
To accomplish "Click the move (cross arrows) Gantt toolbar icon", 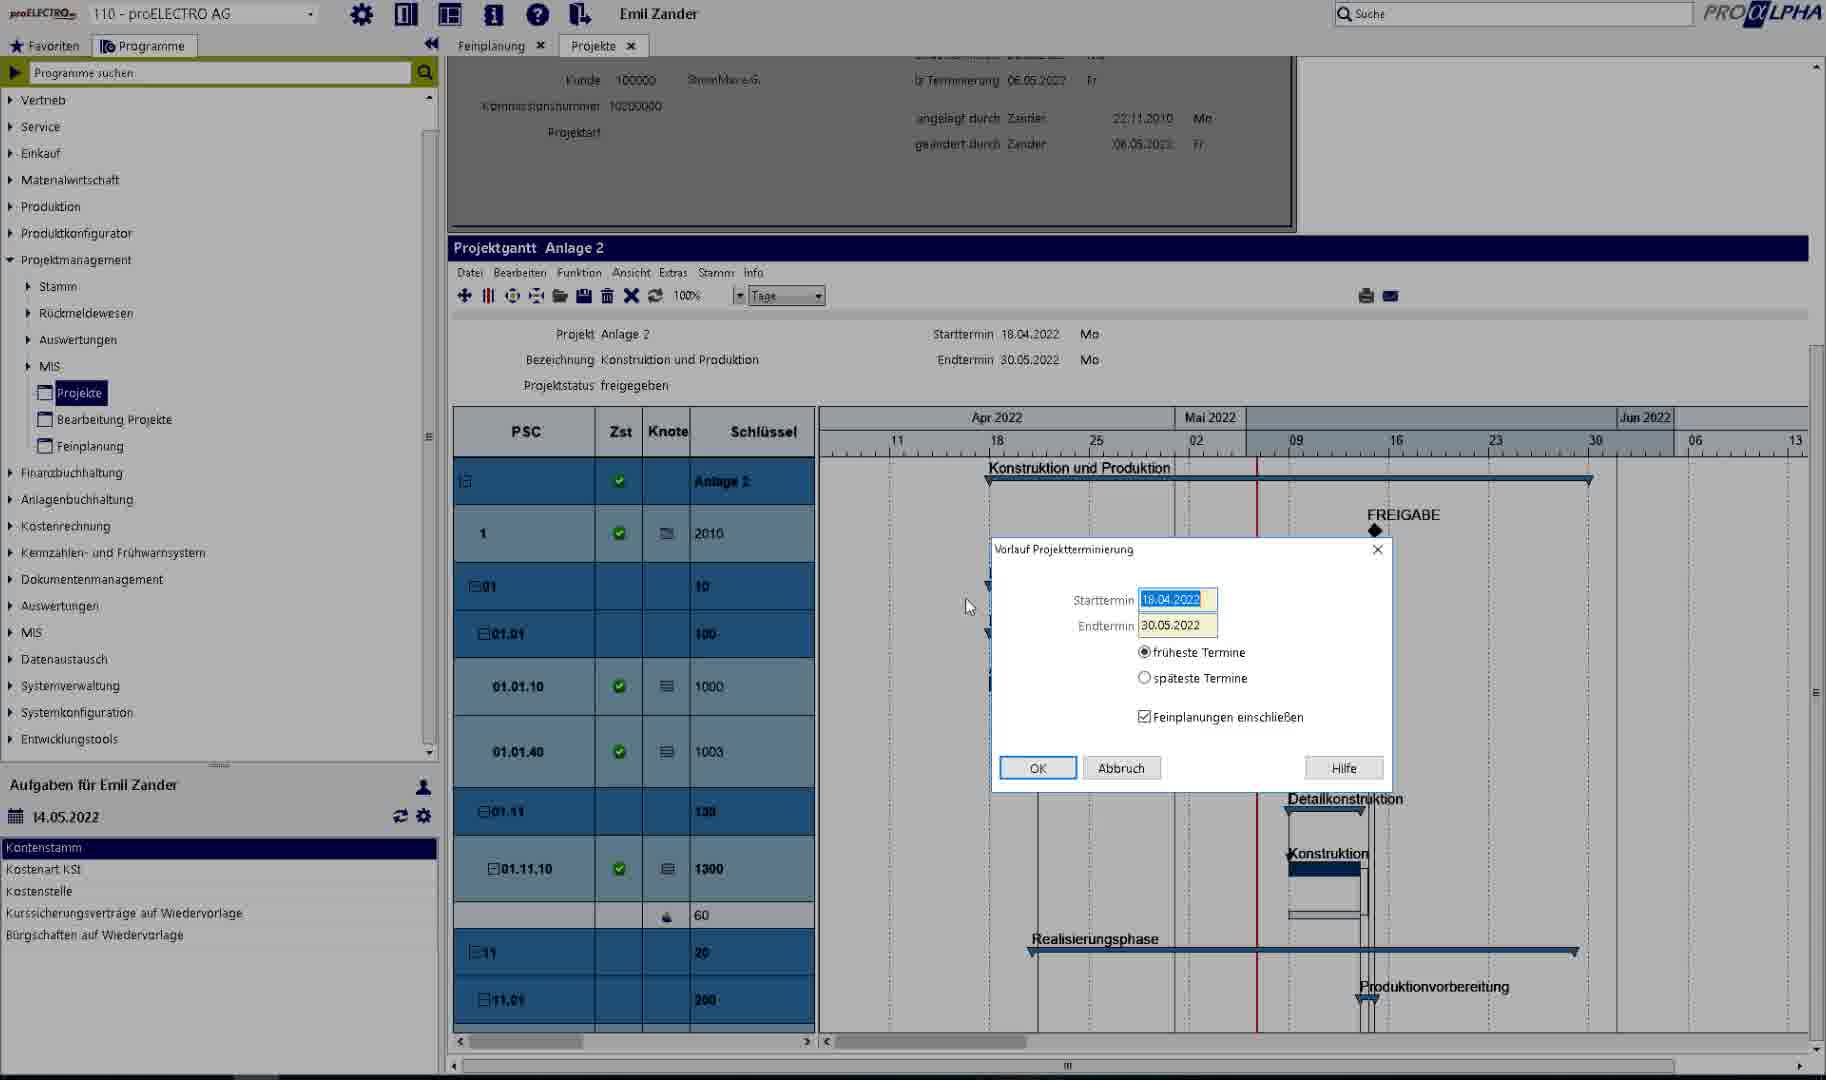I will coord(464,296).
